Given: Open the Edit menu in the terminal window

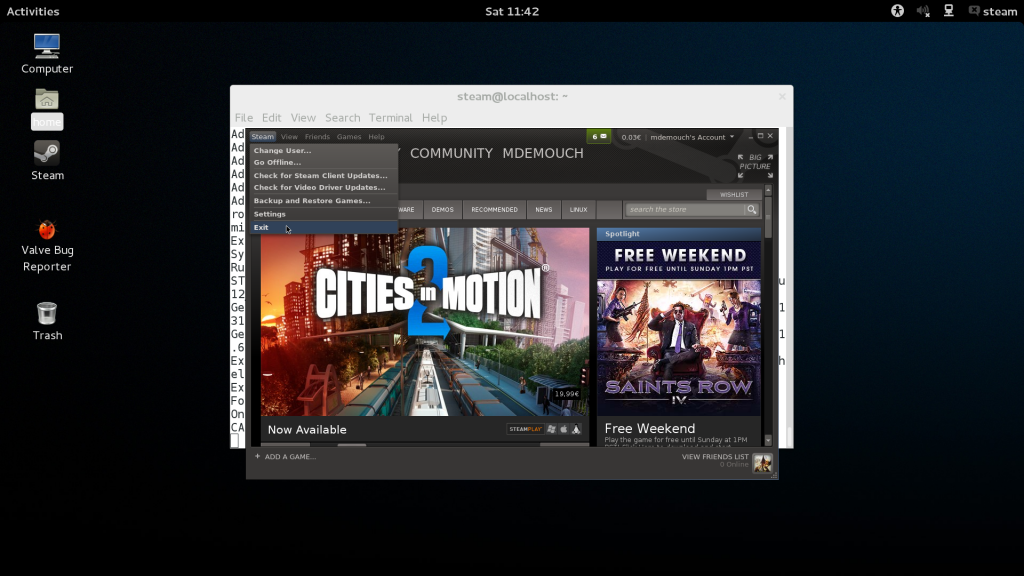Looking at the screenshot, I should pos(271,118).
